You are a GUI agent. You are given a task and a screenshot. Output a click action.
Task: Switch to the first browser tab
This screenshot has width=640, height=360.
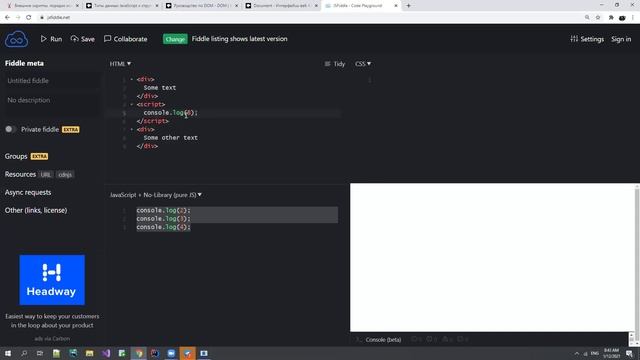(x=41, y=6)
